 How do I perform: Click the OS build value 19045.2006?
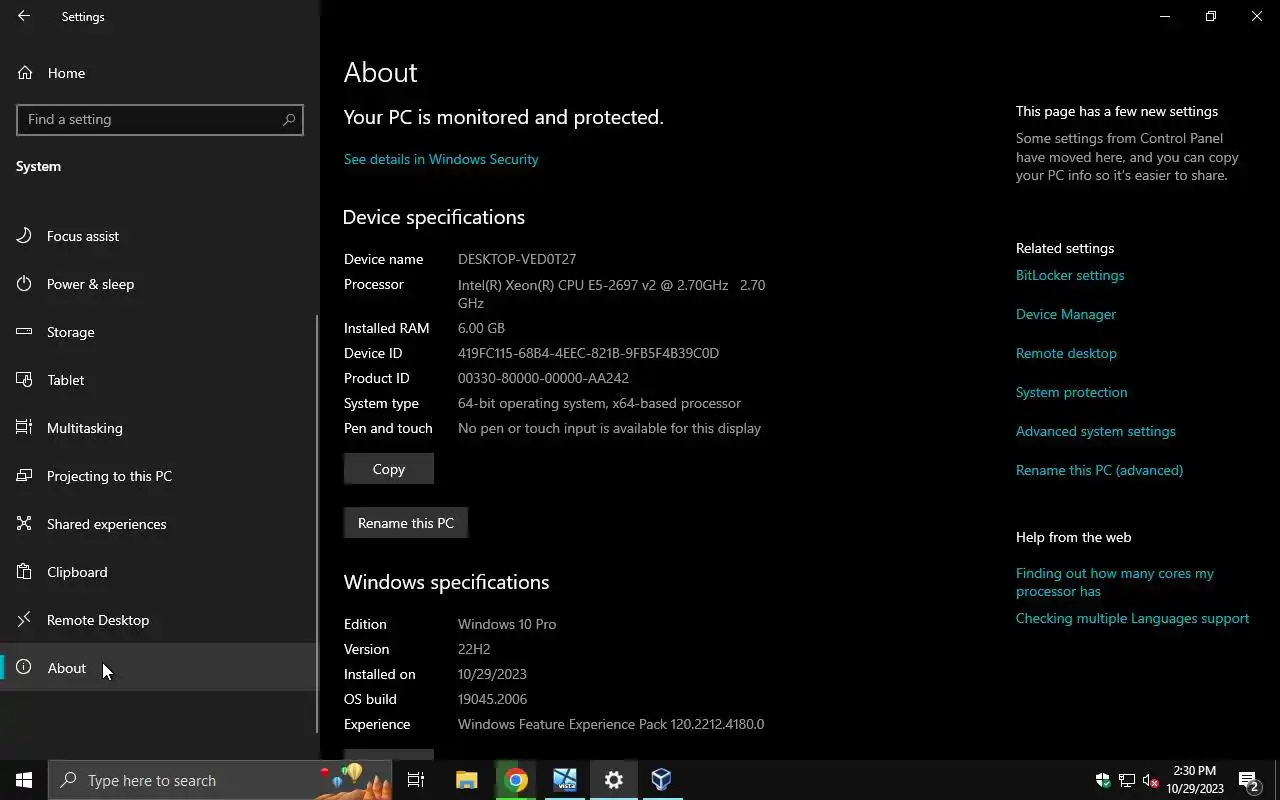[x=492, y=699]
